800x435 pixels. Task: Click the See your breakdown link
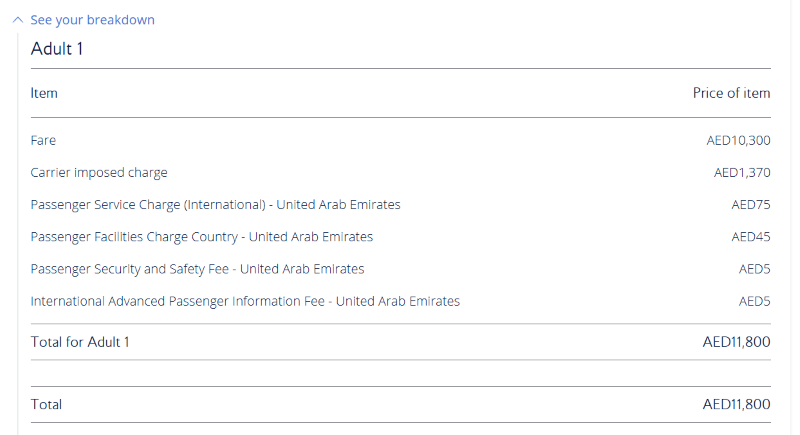tap(92, 20)
